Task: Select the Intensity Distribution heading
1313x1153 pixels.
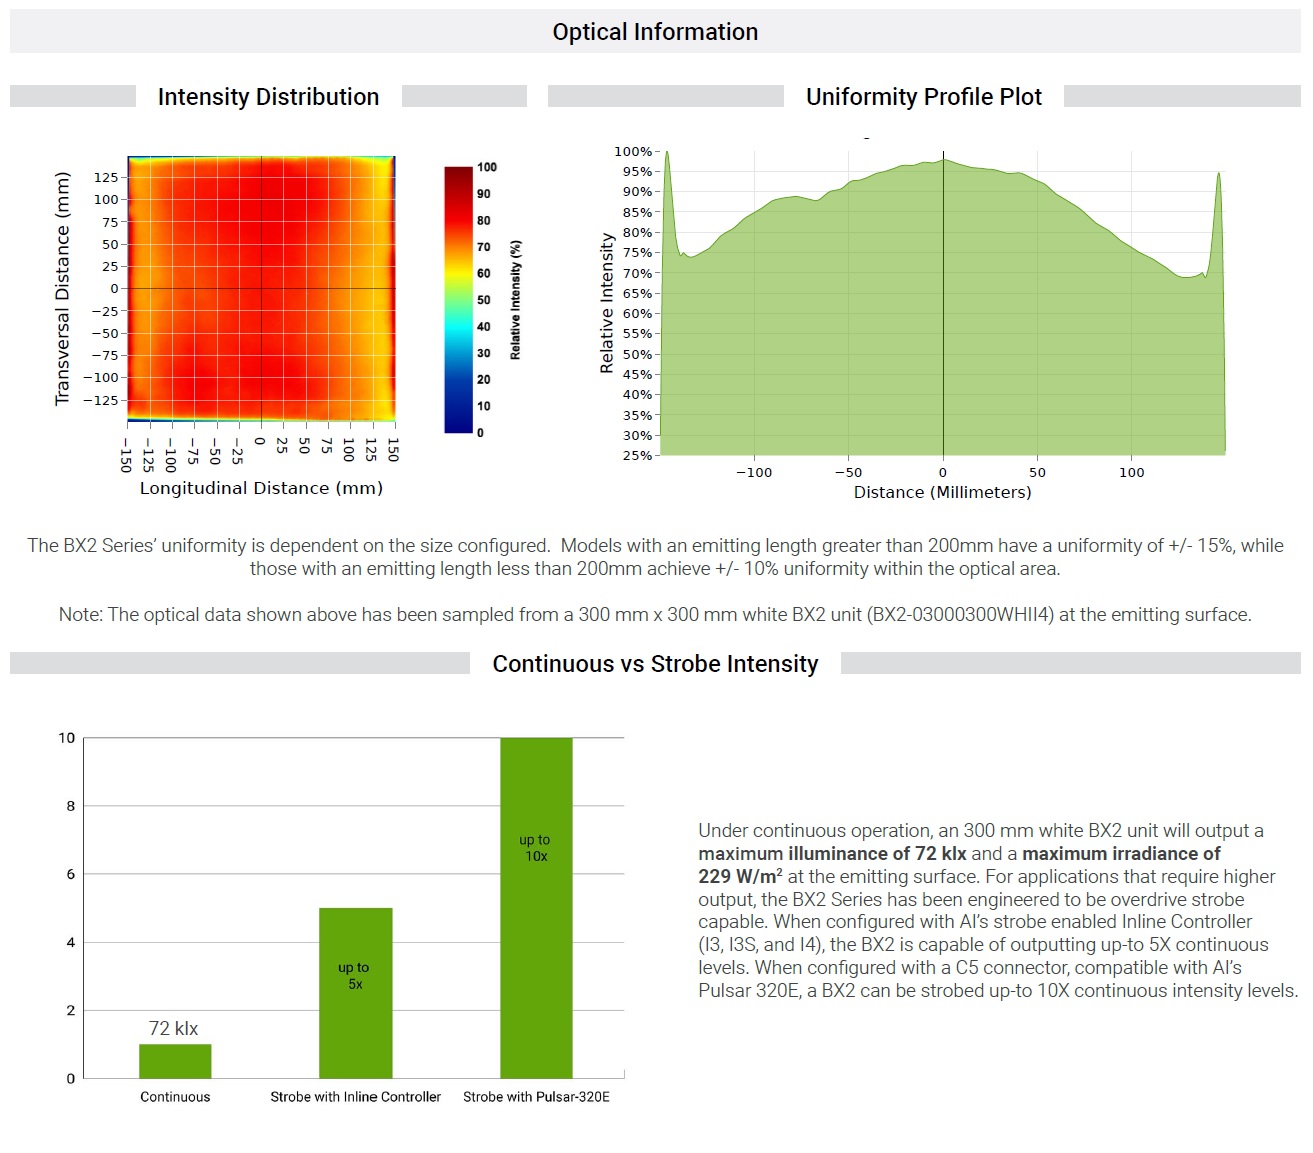Action: (268, 97)
